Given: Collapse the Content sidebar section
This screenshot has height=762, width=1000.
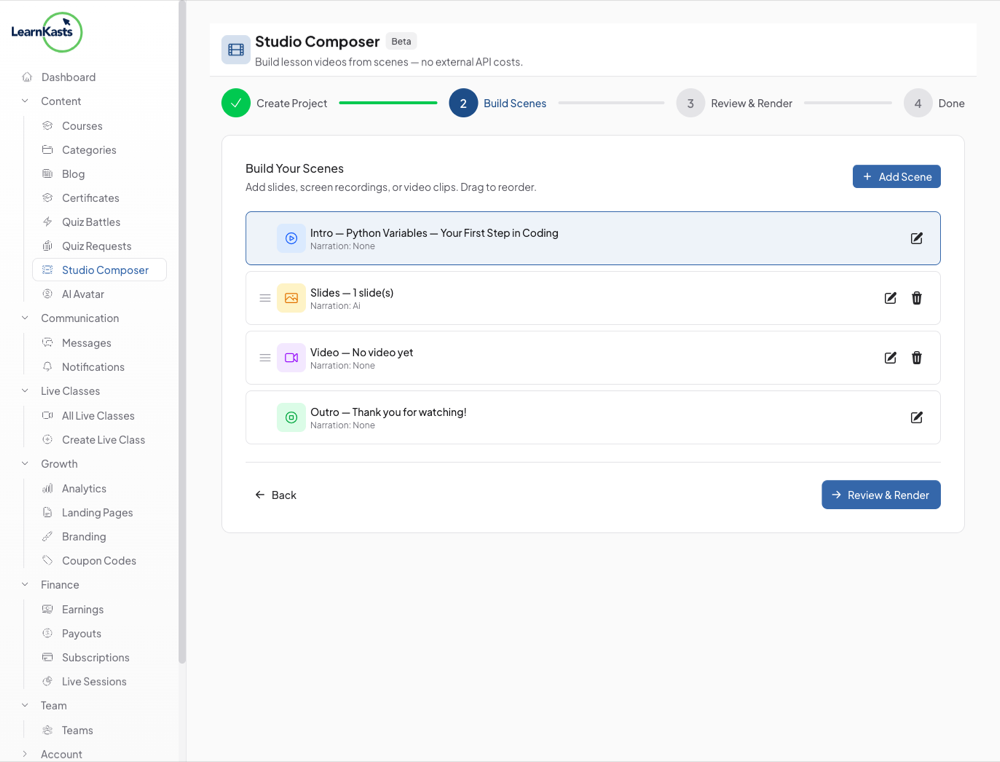Looking at the screenshot, I should pos(25,101).
